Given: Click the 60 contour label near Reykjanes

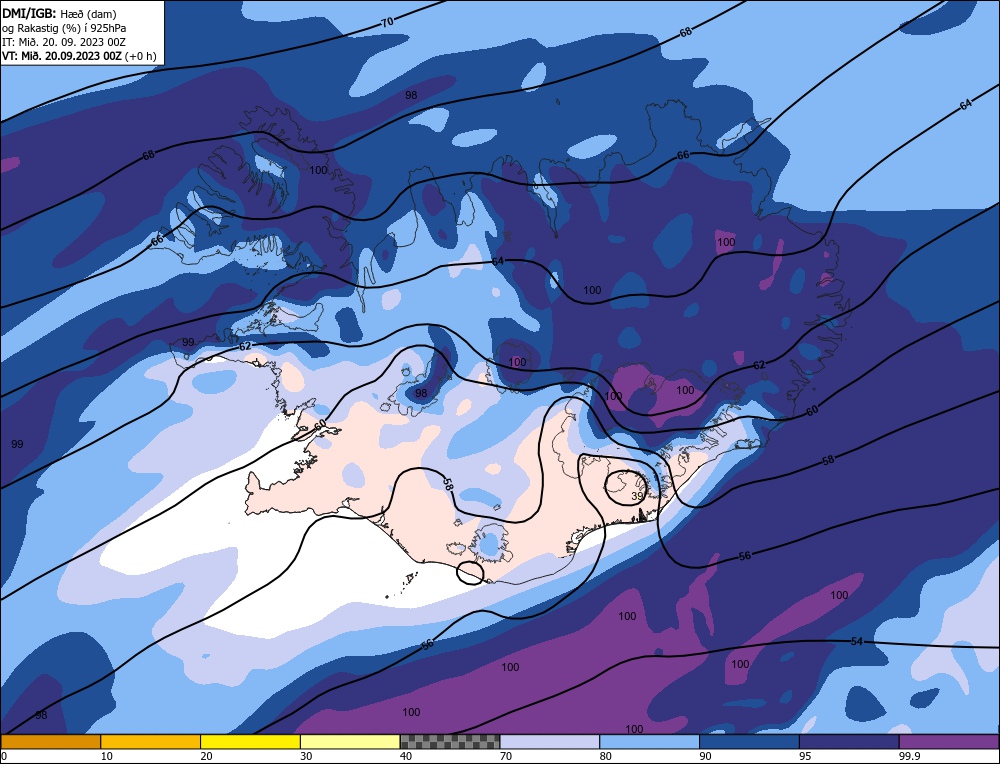Looking at the screenshot, I should pyautogui.click(x=320, y=424).
